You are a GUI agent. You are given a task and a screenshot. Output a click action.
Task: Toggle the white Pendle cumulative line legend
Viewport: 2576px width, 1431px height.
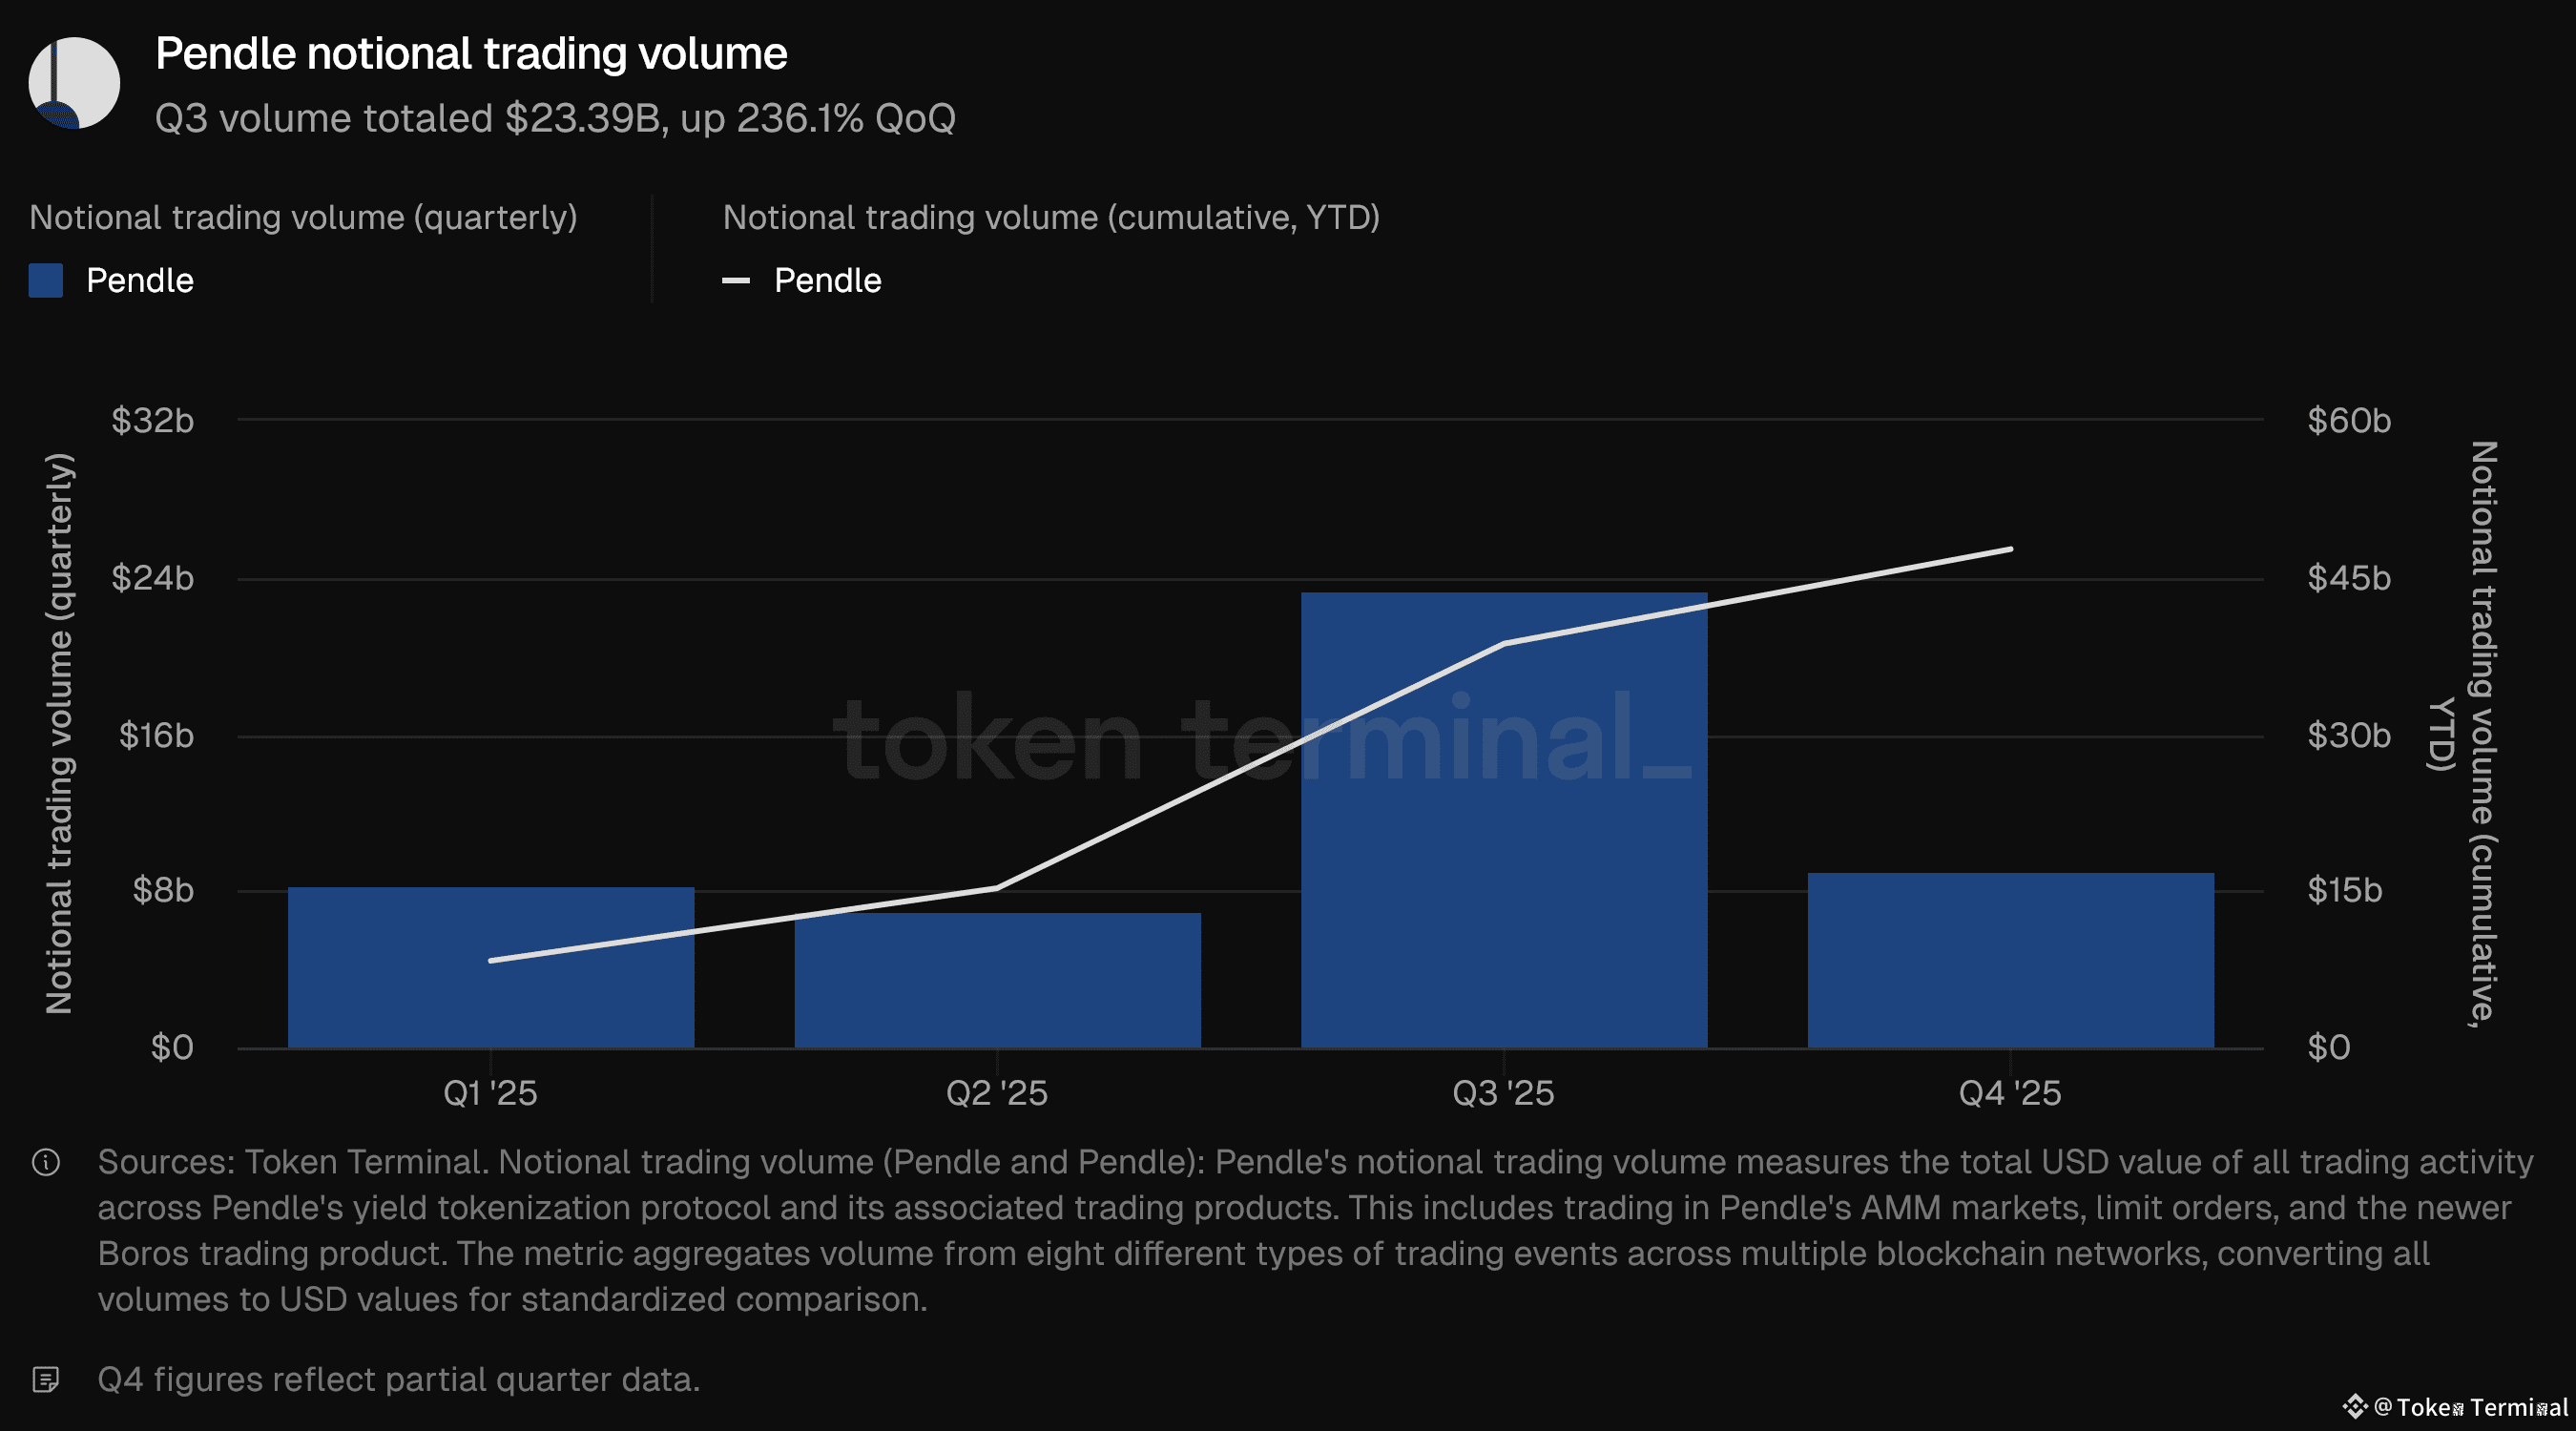click(x=736, y=281)
